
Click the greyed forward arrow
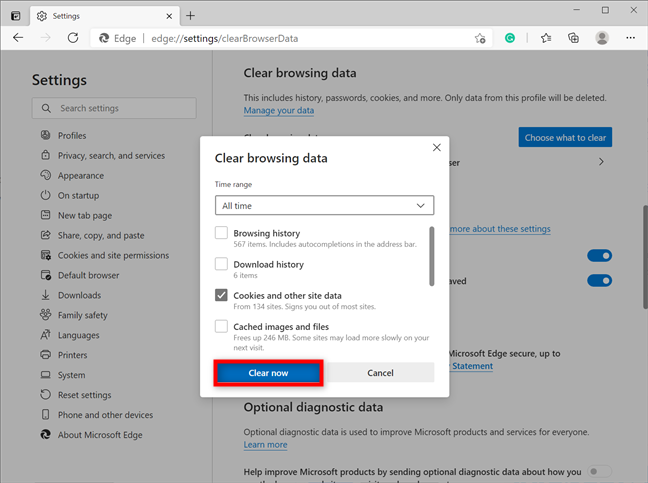(45, 38)
